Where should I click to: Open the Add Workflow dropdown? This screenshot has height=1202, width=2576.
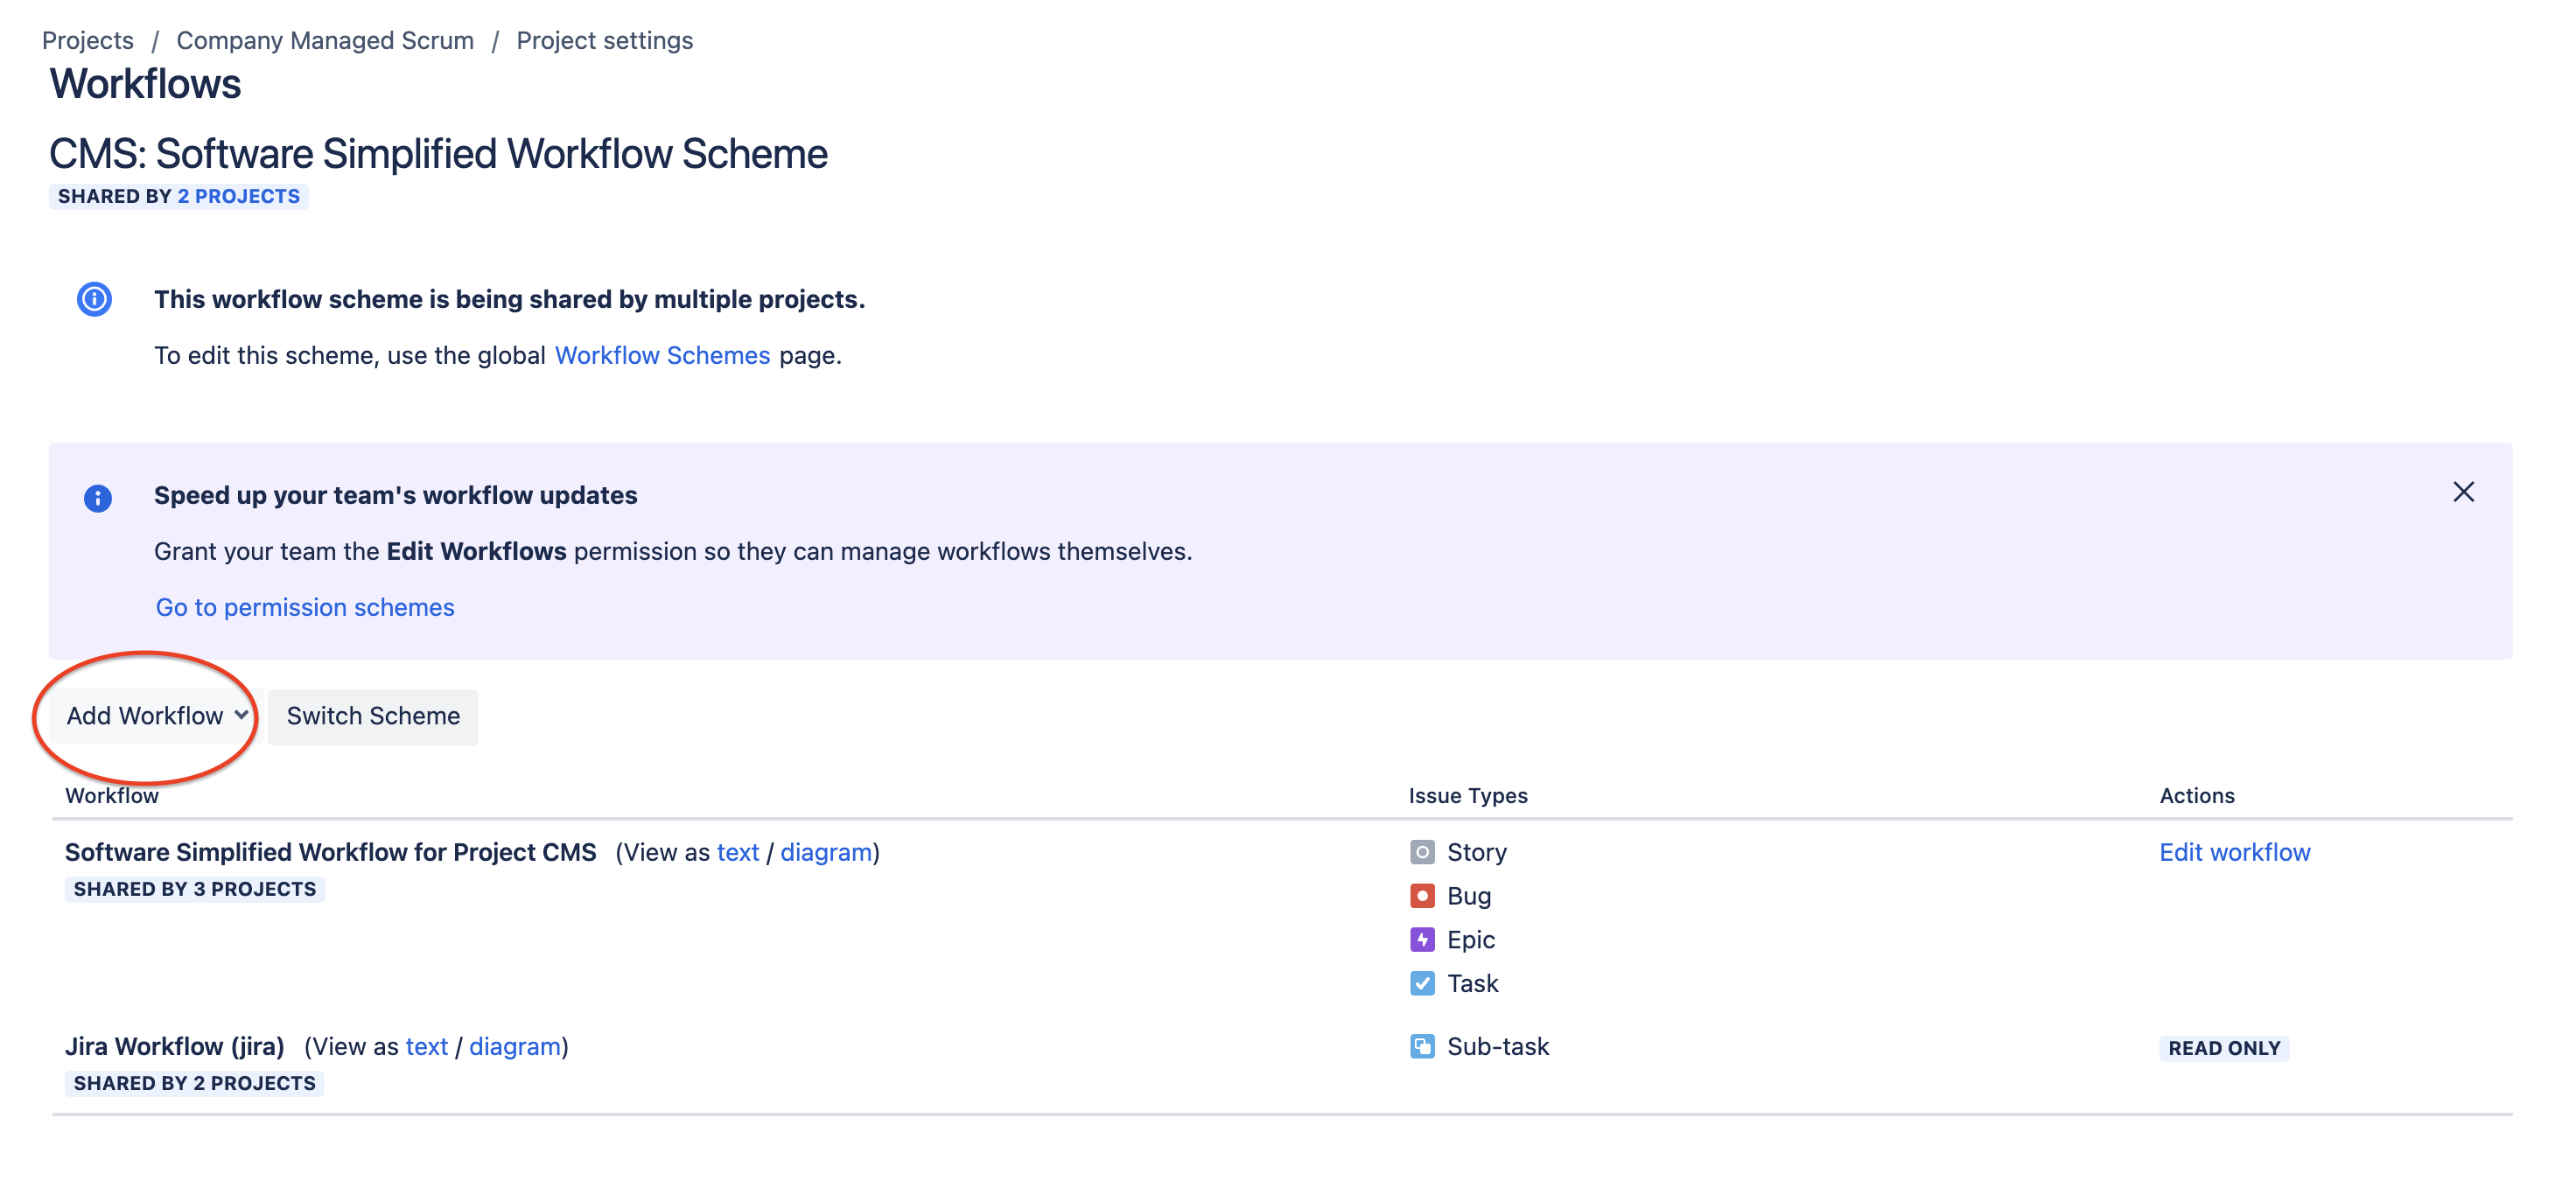click(156, 716)
